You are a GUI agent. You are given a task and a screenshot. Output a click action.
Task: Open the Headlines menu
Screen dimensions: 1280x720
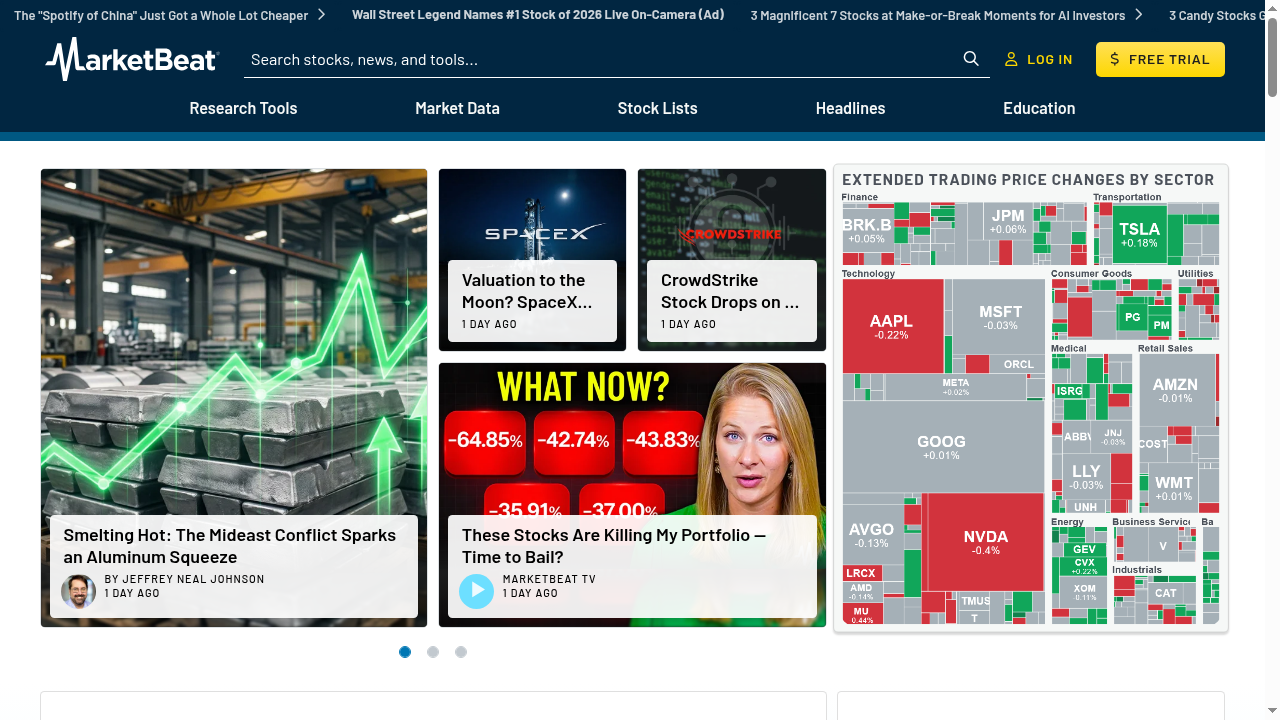point(850,108)
